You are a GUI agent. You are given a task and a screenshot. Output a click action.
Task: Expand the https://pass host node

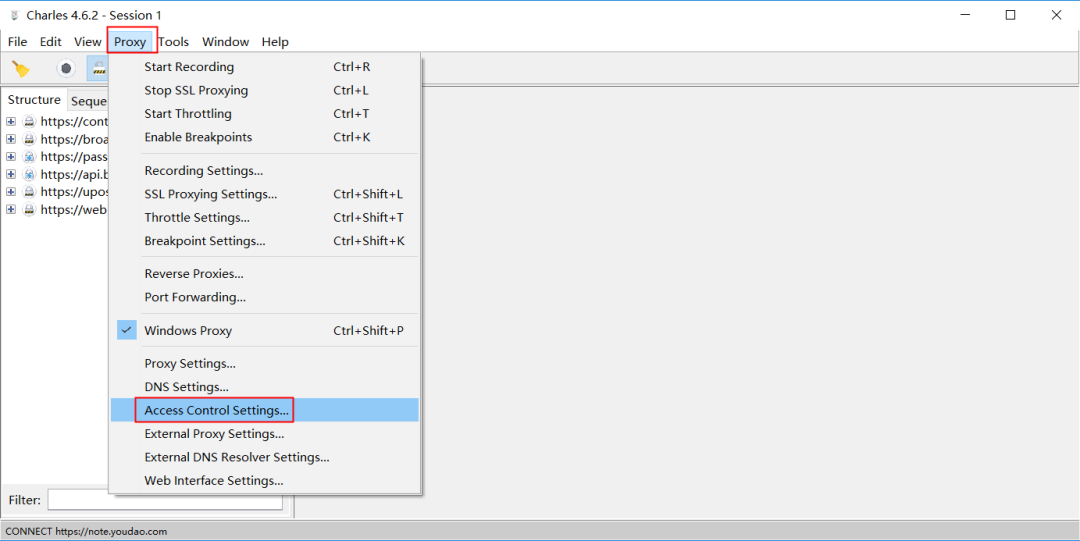click(11, 157)
